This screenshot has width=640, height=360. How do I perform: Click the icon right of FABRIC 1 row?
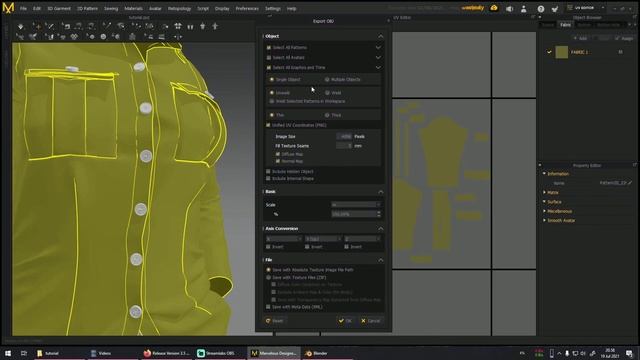tap(620, 52)
